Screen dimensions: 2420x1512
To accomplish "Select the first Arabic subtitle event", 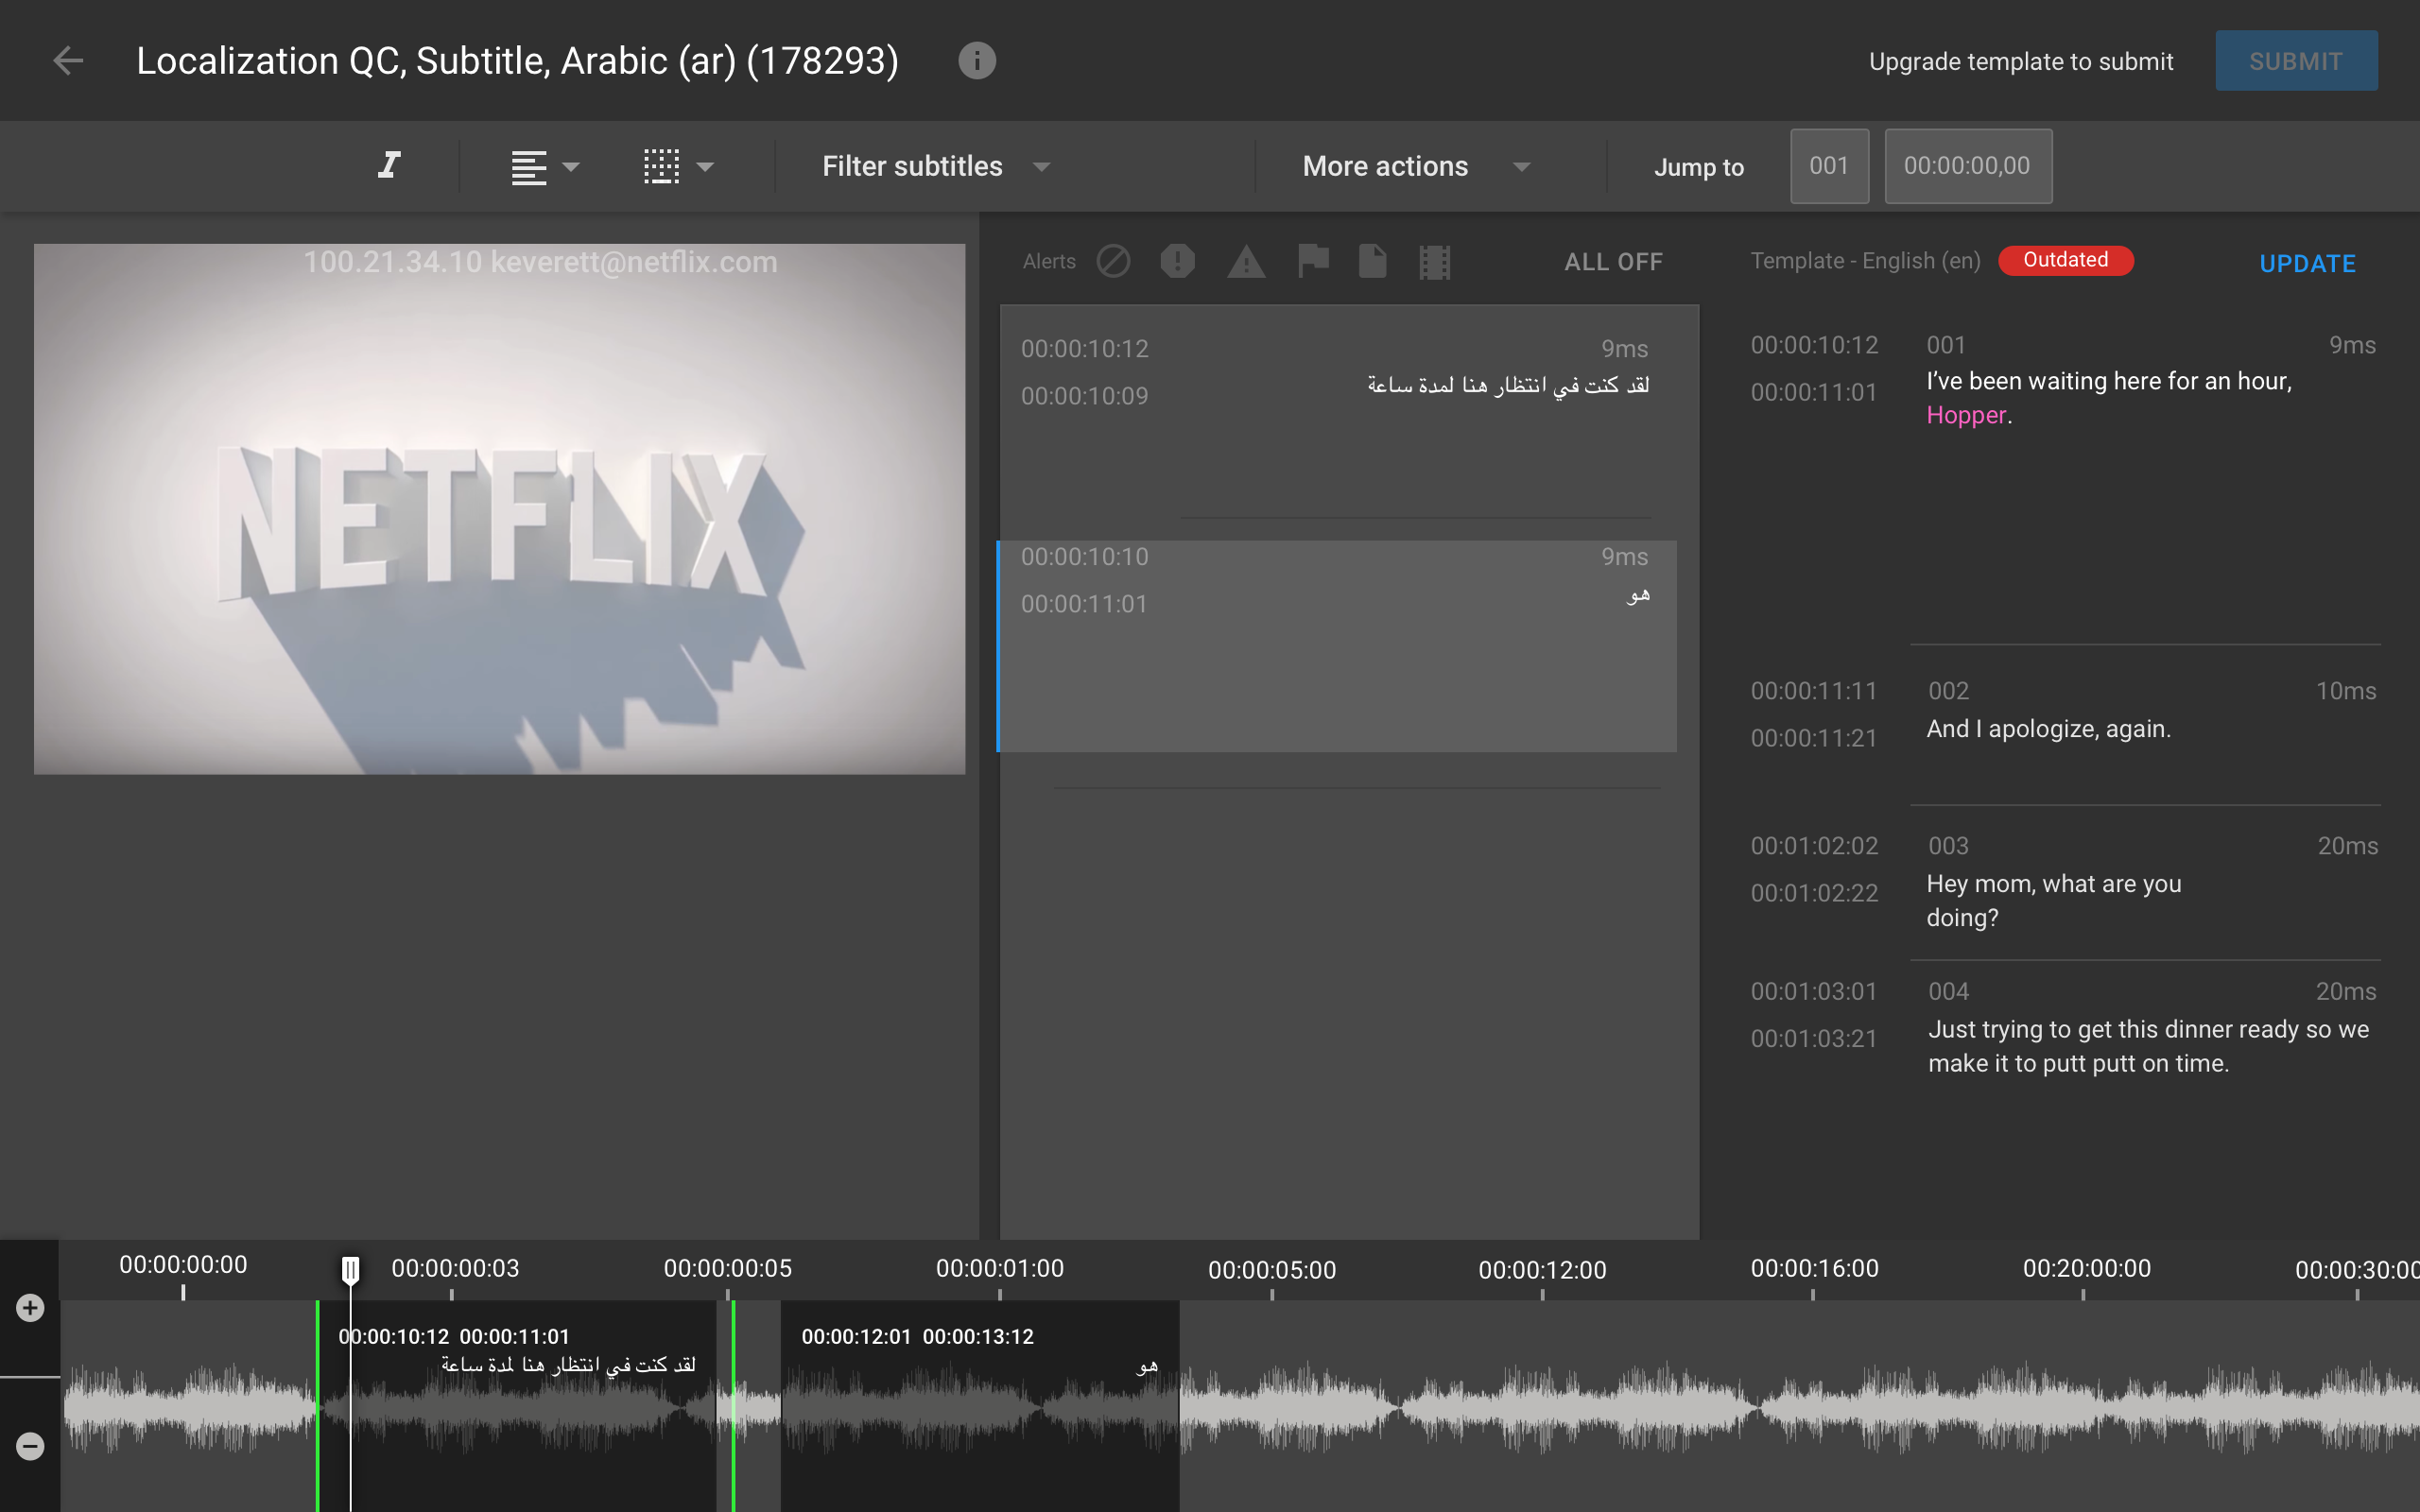I will click(x=1349, y=412).
